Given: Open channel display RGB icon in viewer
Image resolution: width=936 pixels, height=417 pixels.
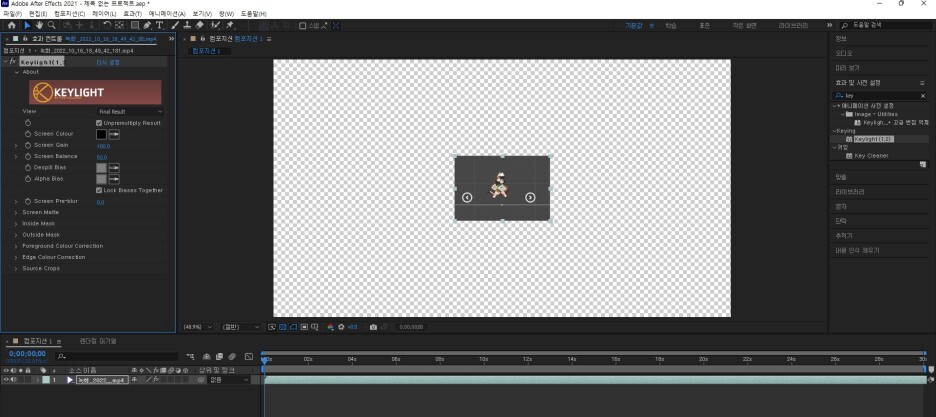Looking at the screenshot, I should (x=330, y=327).
